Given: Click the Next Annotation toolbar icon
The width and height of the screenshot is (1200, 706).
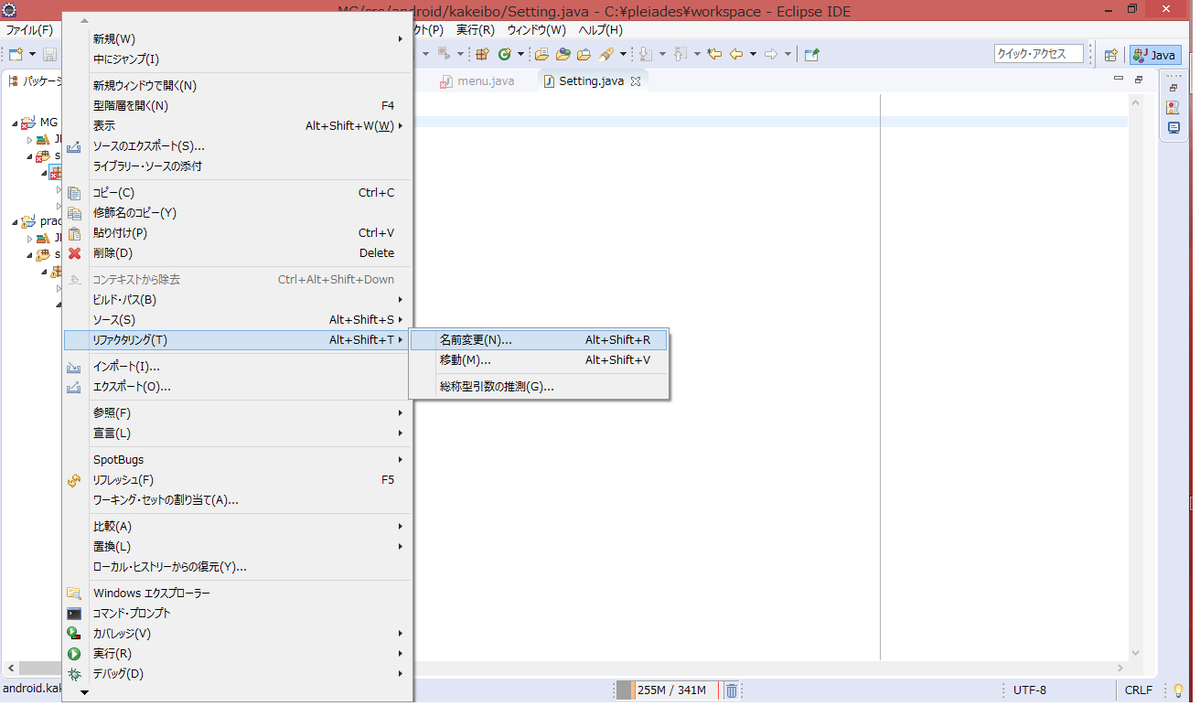Looking at the screenshot, I should tap(645, 54).
